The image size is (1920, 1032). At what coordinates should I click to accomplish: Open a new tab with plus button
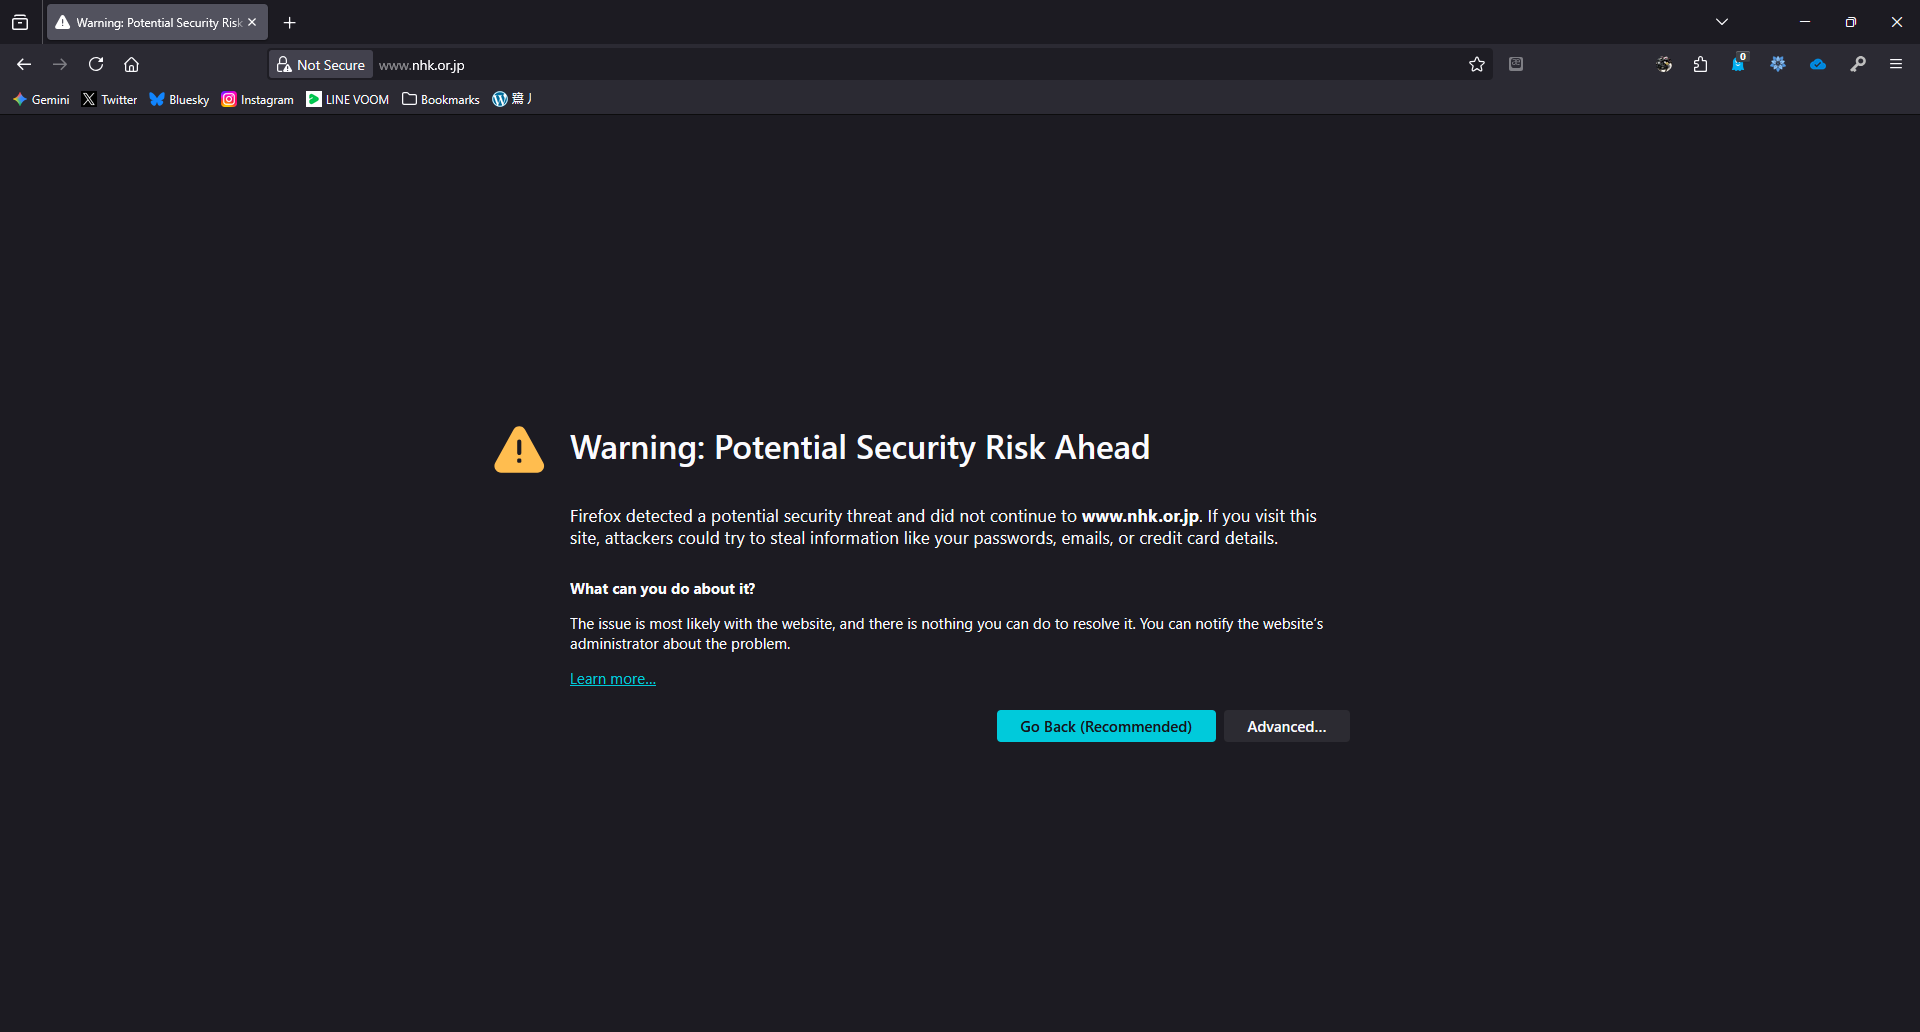click(290, 22)
